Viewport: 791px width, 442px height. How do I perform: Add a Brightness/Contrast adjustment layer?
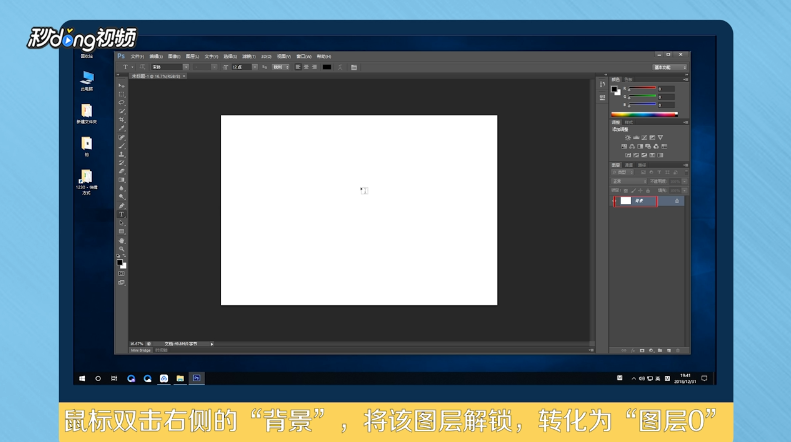point(628,137)
